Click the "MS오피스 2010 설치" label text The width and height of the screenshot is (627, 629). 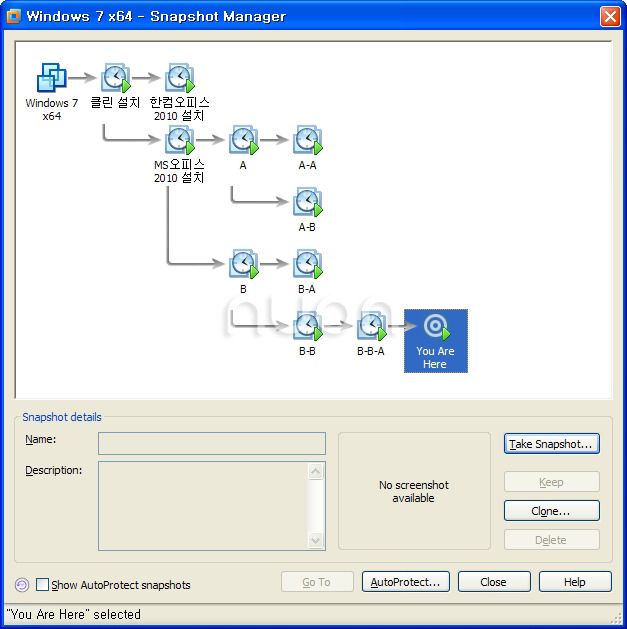[x=179, y=171]
